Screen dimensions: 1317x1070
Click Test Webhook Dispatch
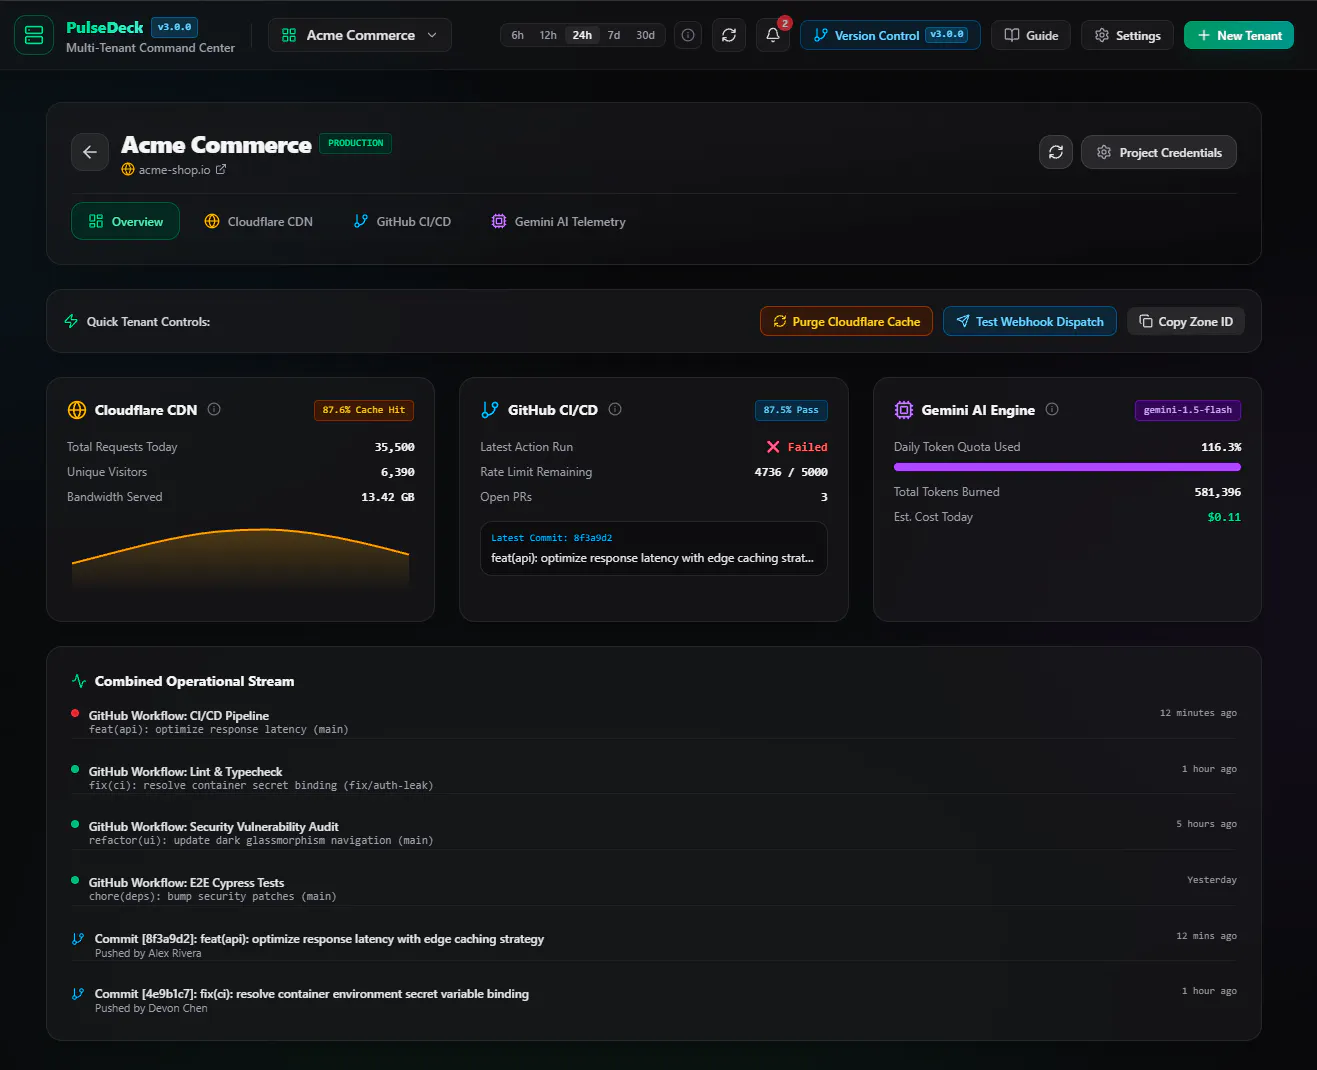1030,321
